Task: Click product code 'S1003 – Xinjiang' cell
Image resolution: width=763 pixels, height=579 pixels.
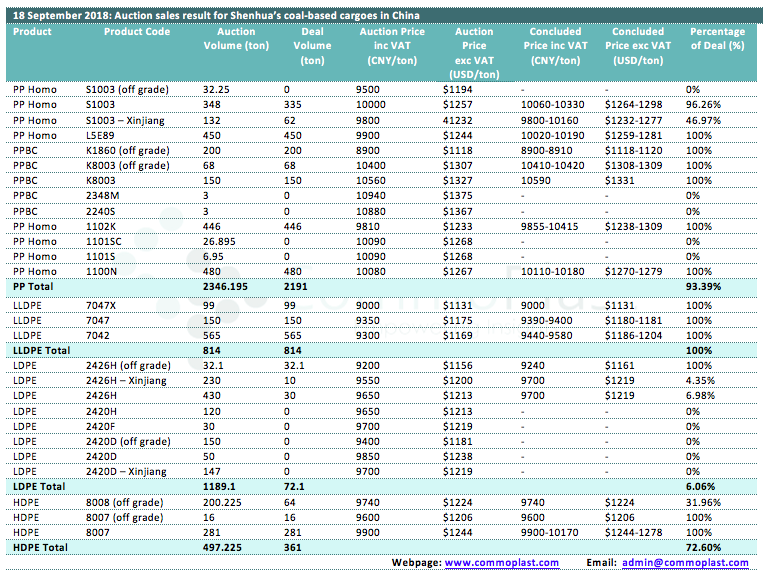Action: (x=127, y=120)
